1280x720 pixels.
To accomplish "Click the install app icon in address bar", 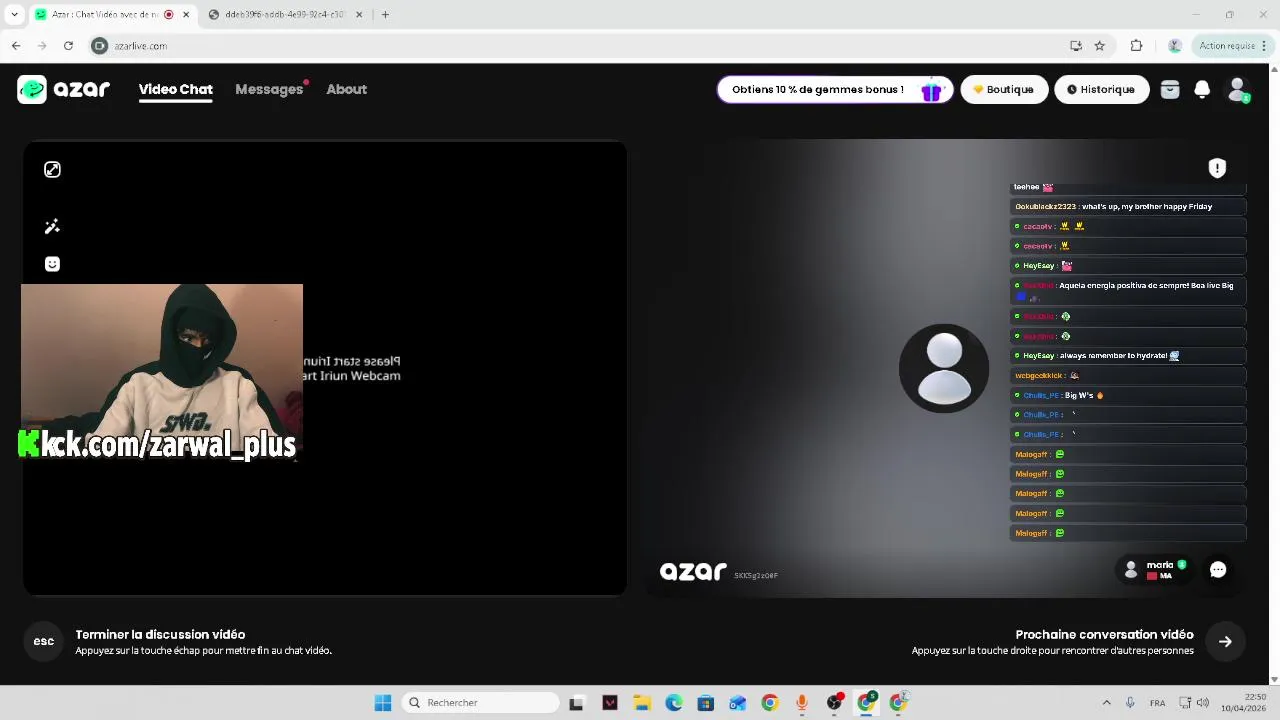I will click(x=1076, y=45).
